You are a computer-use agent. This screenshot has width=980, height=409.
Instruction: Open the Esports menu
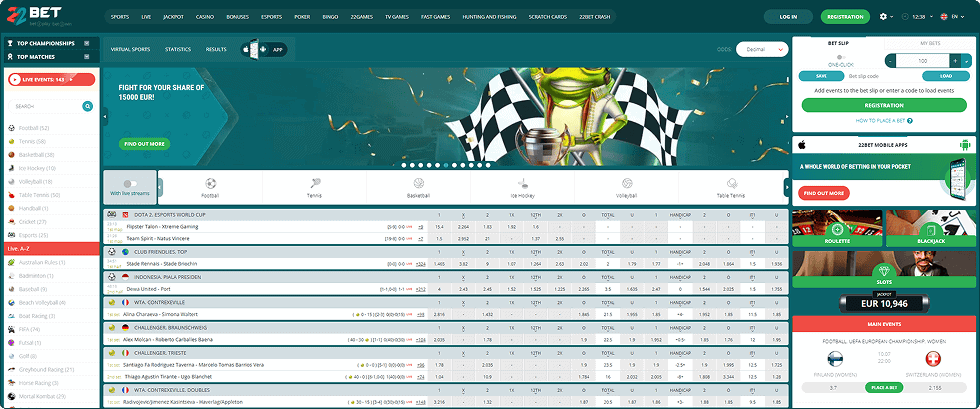pyautogui.click(x=271, y=17)
